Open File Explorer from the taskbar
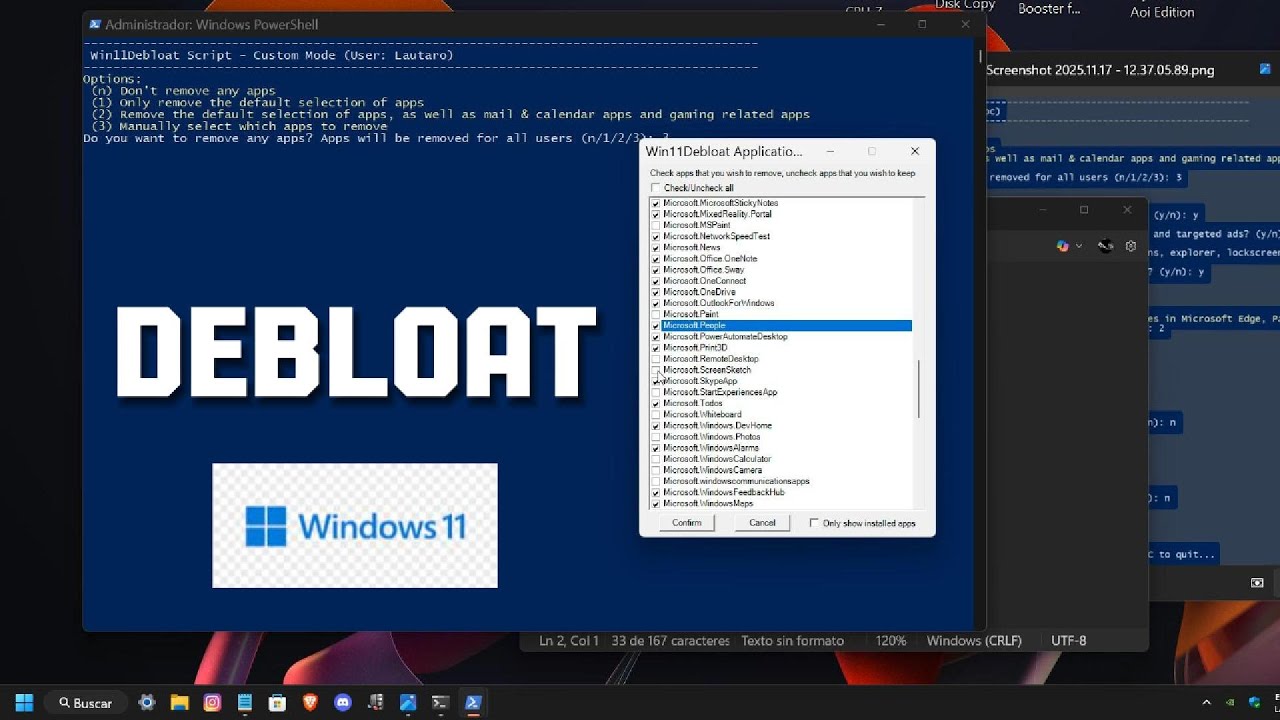This screenshot has height=720, width=1280. point(179,702)
